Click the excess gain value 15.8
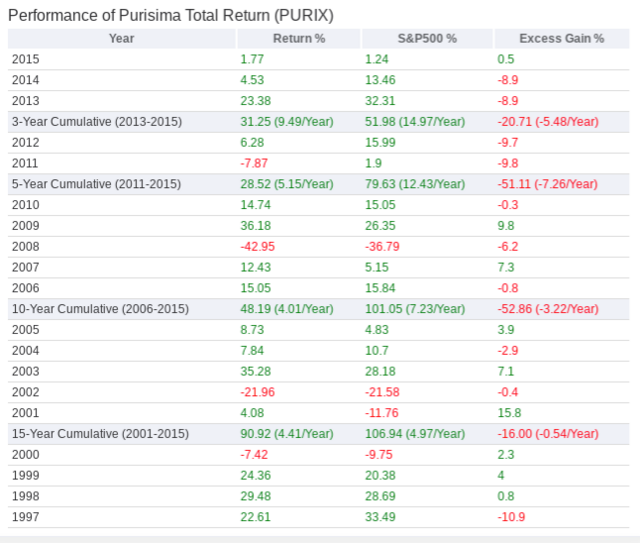640x543 pixels. click(x=509, y=413)
